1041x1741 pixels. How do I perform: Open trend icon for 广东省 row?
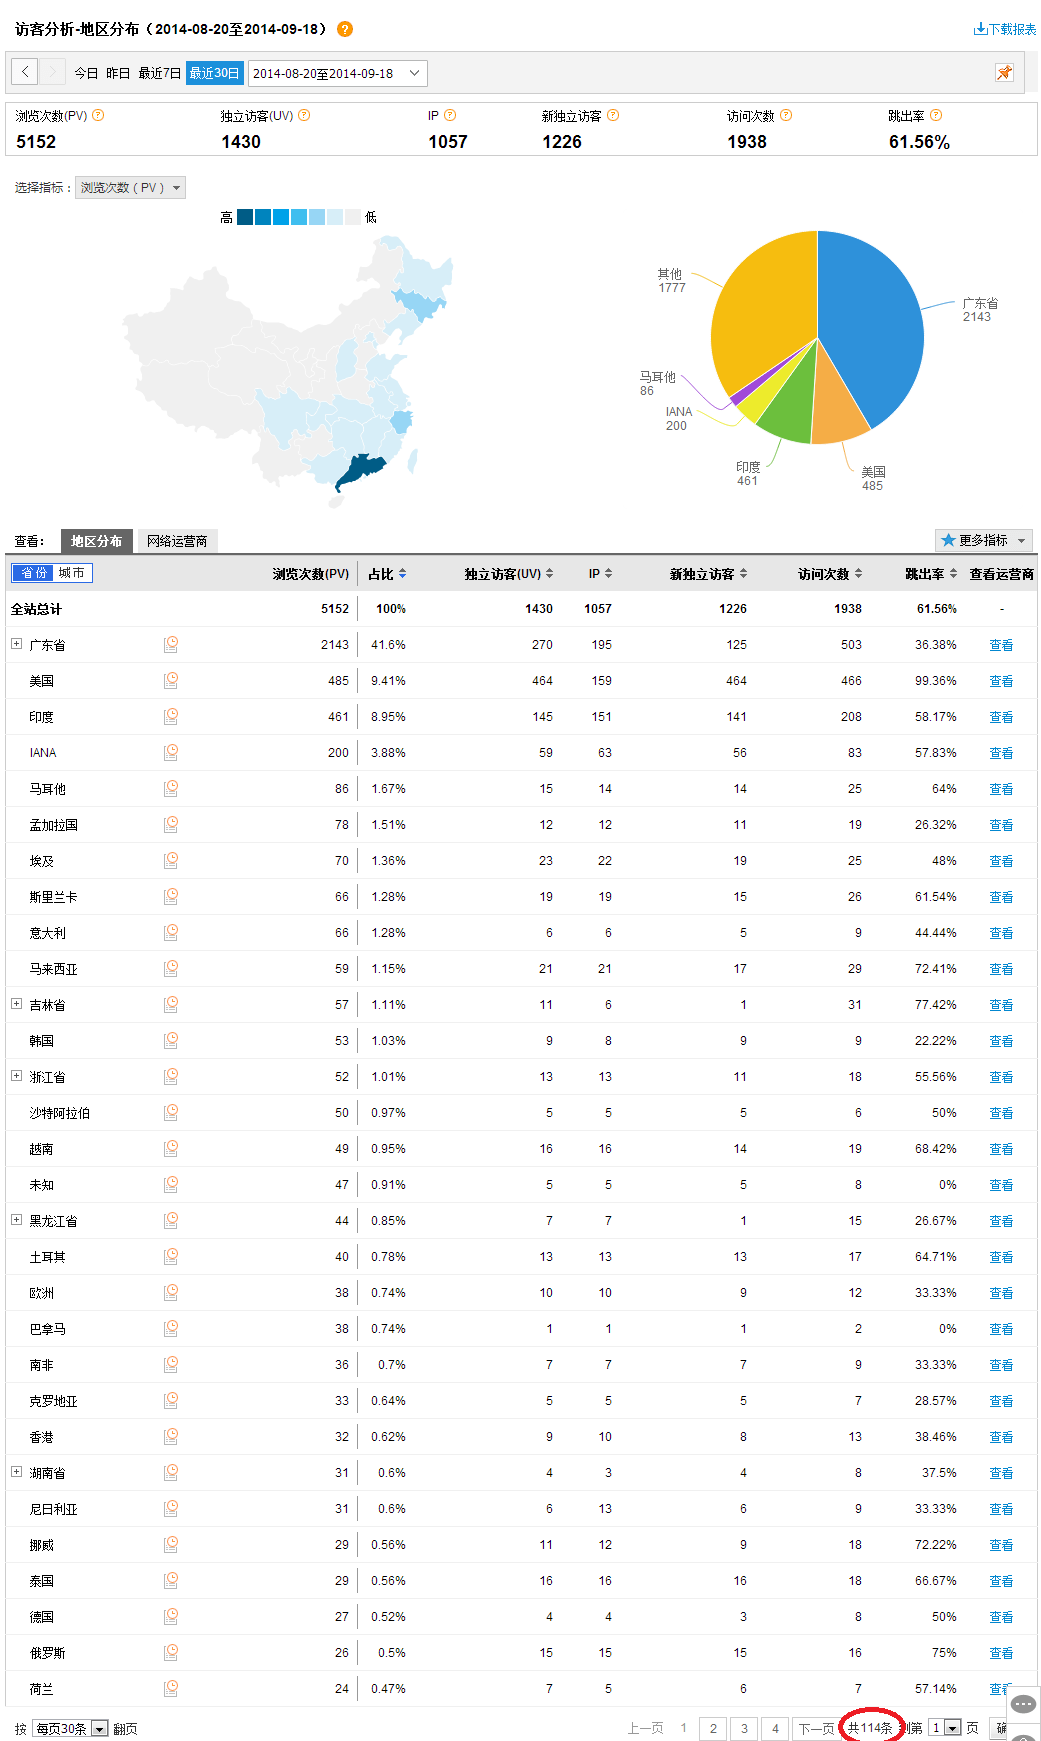[171, 645]
